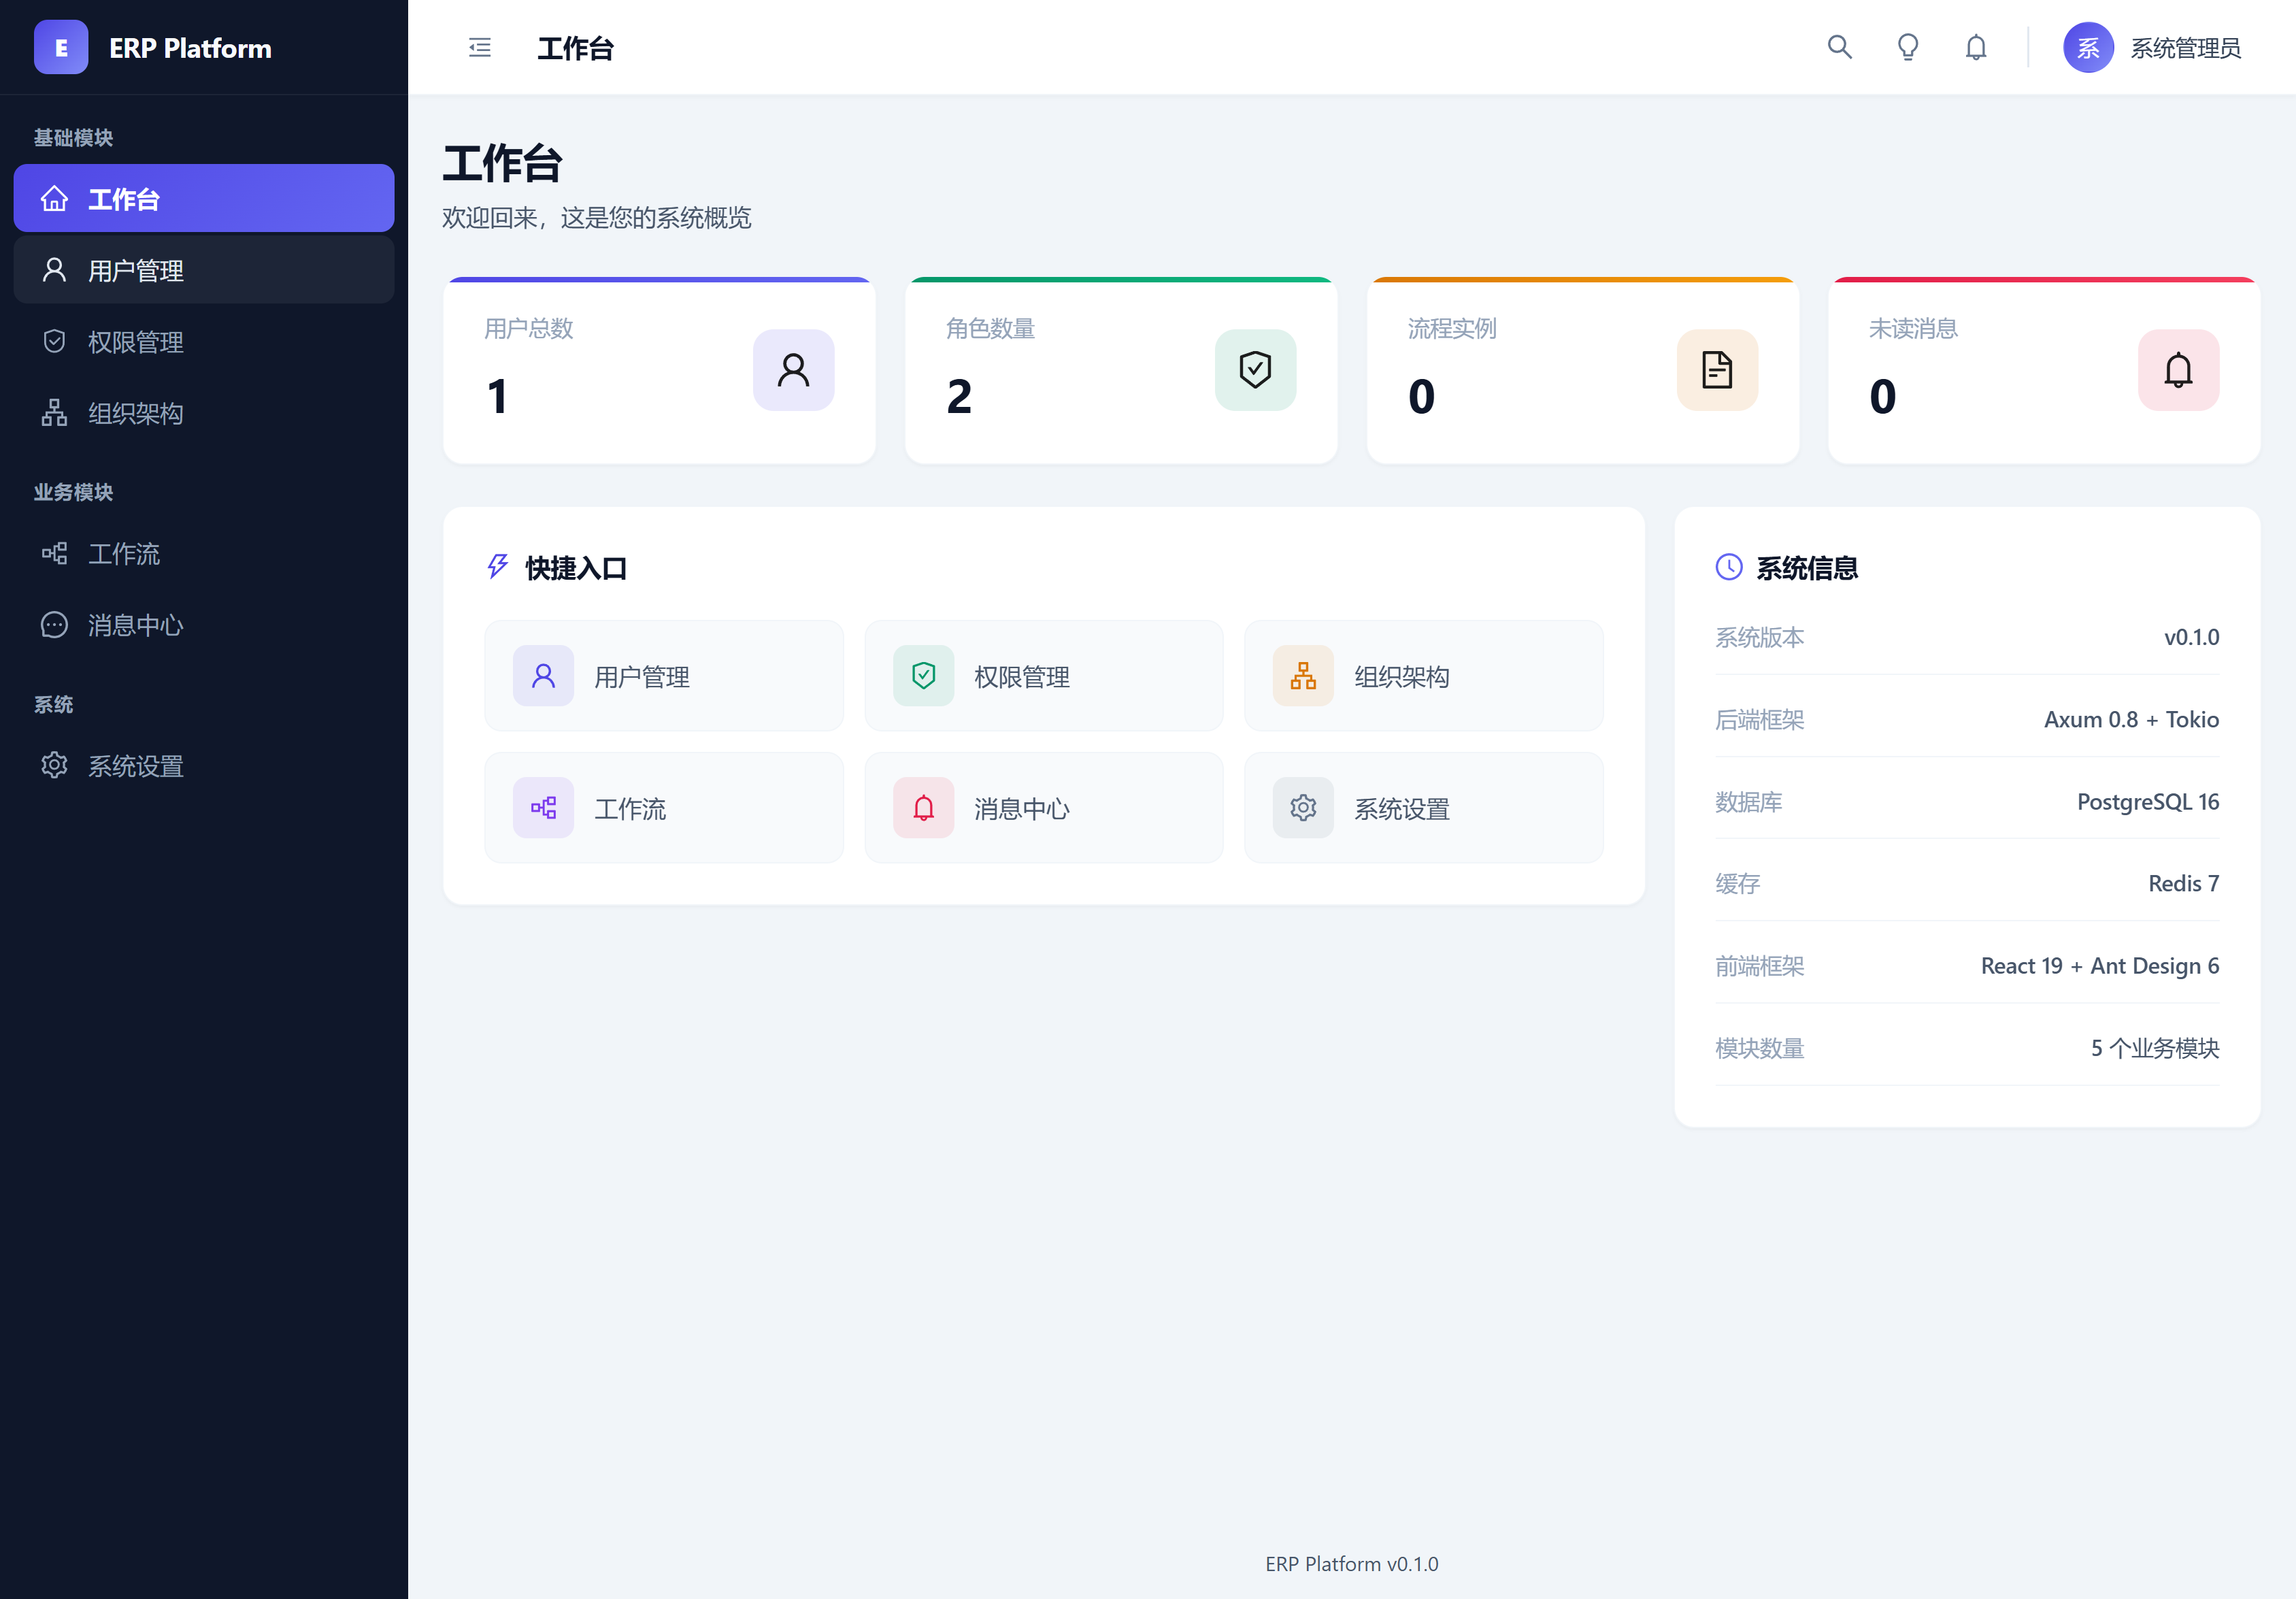2296x1599 pixels.
Task: Open 组织架构 sidebar menu item
Action: click(204, 413)
